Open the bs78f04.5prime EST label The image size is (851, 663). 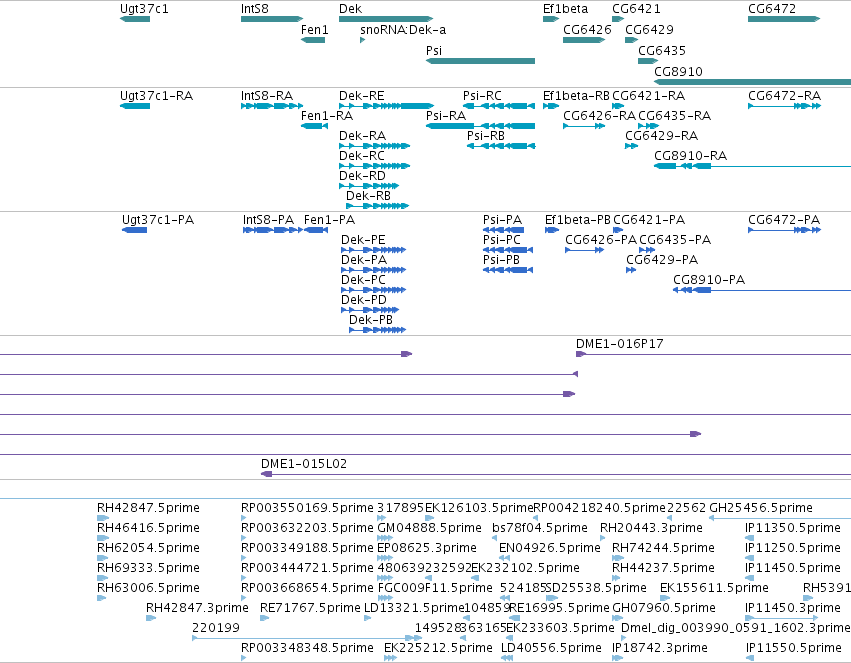539,528
